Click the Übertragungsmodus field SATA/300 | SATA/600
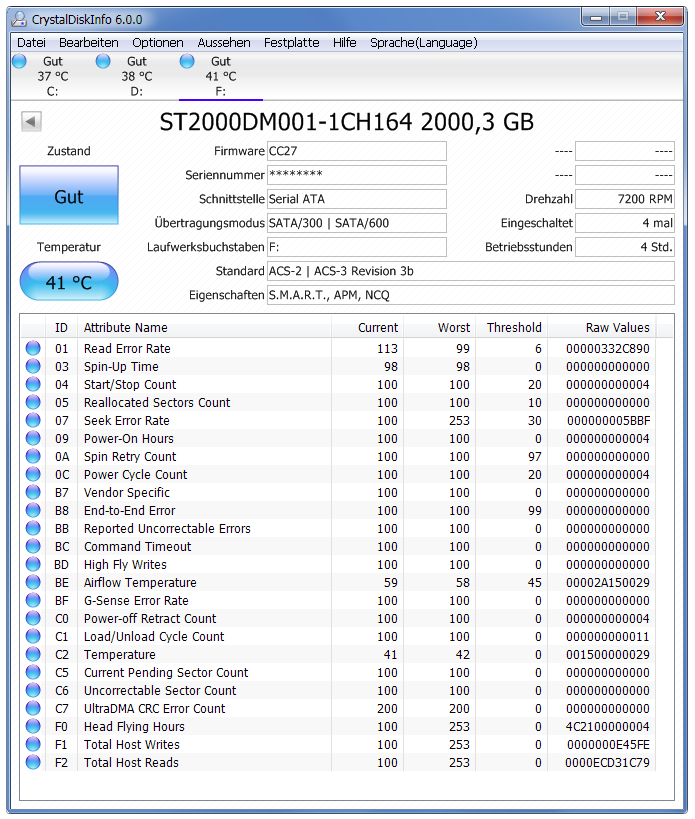695x819 pixels. point(357,223)
